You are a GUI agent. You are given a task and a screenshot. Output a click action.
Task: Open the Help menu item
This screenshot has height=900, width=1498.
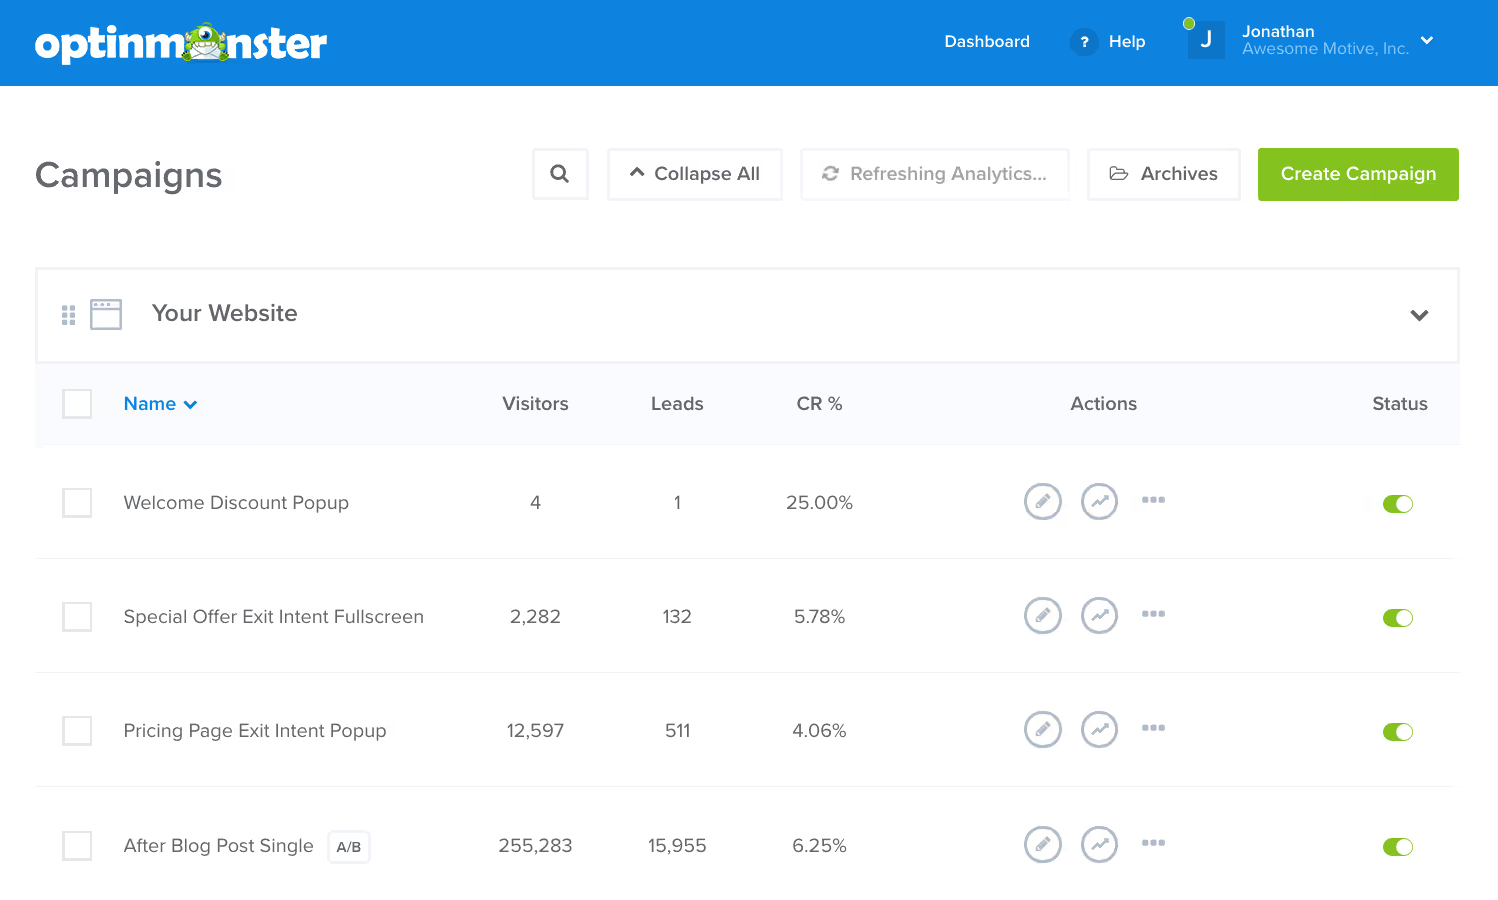[1127, 41]
